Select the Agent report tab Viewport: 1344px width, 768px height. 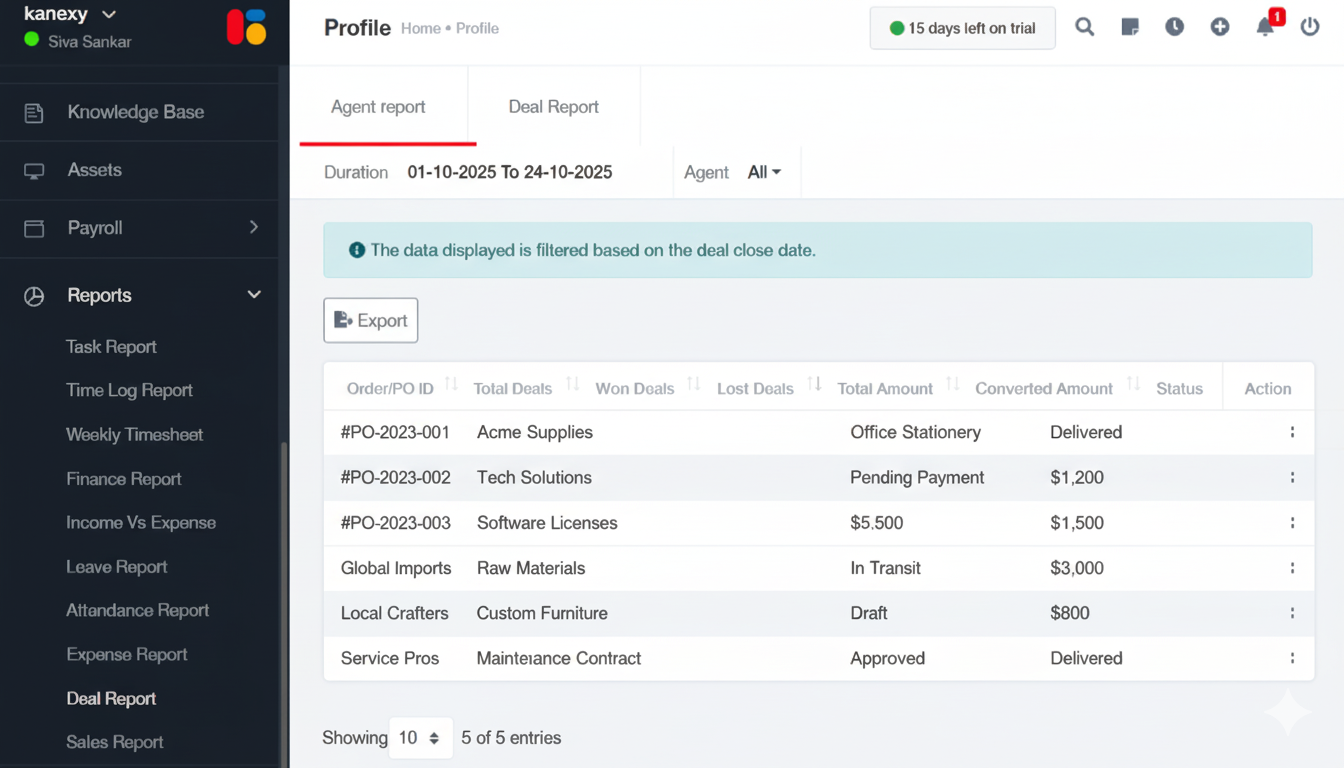click(x=378, y=107)
